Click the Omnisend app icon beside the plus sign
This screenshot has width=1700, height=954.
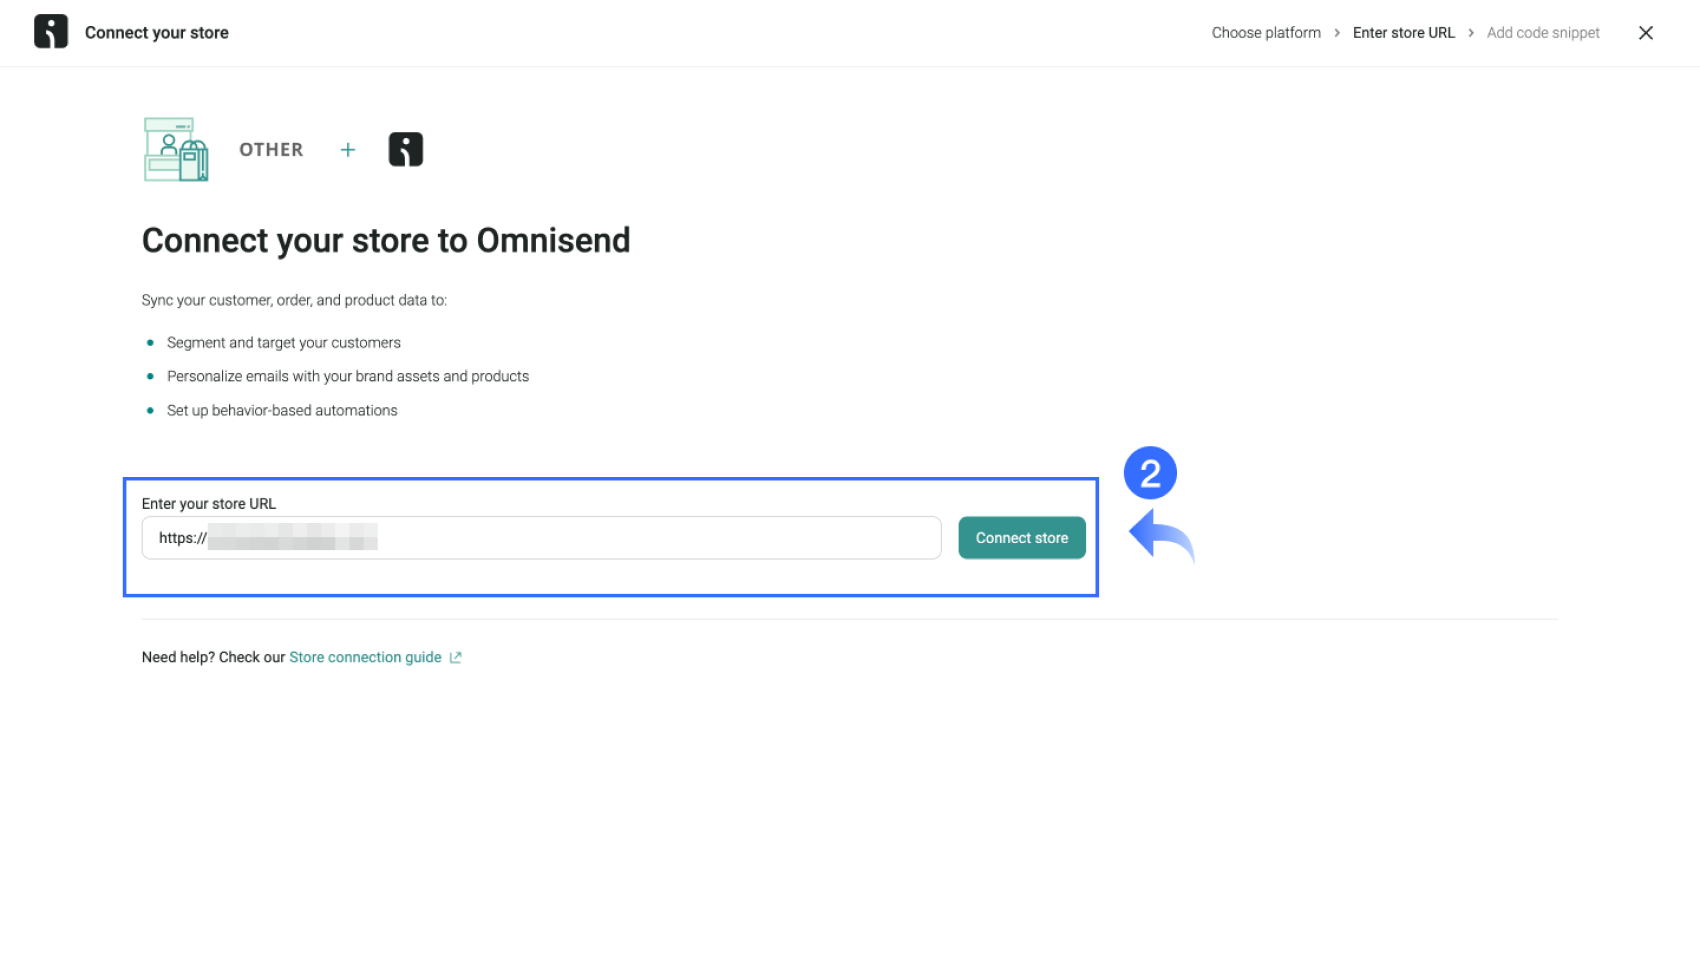(x=406, y=148)
